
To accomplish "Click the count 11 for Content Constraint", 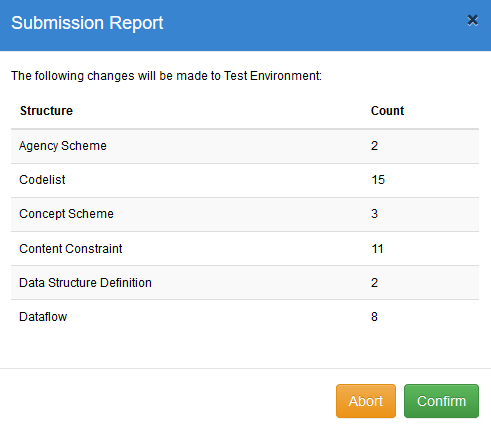I will 377,249.
